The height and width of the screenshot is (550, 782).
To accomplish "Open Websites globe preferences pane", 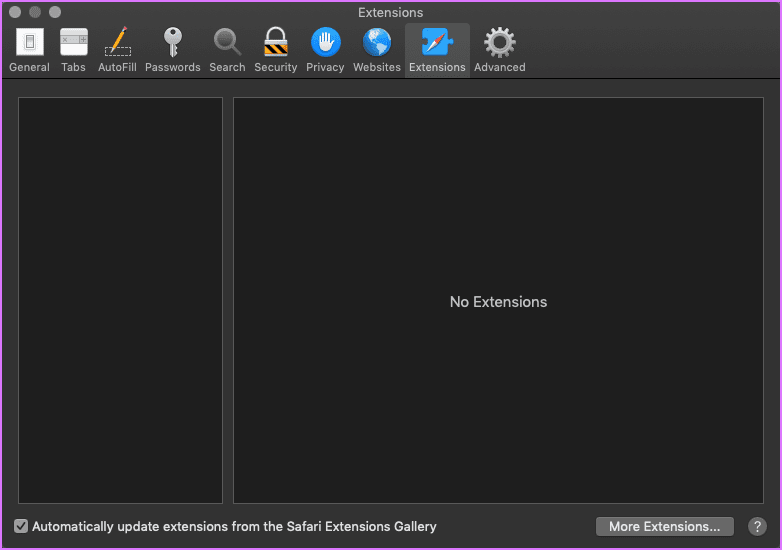I will tap(377, 50).
